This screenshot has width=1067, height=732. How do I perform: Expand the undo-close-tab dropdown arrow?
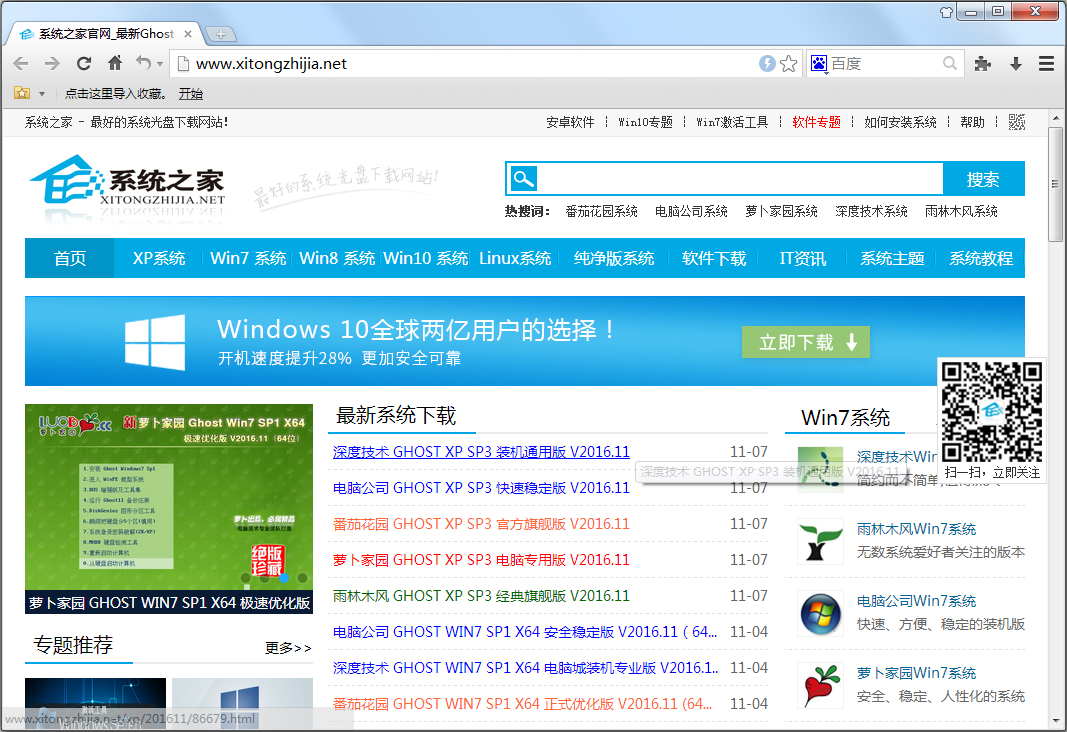coord(160,65)
